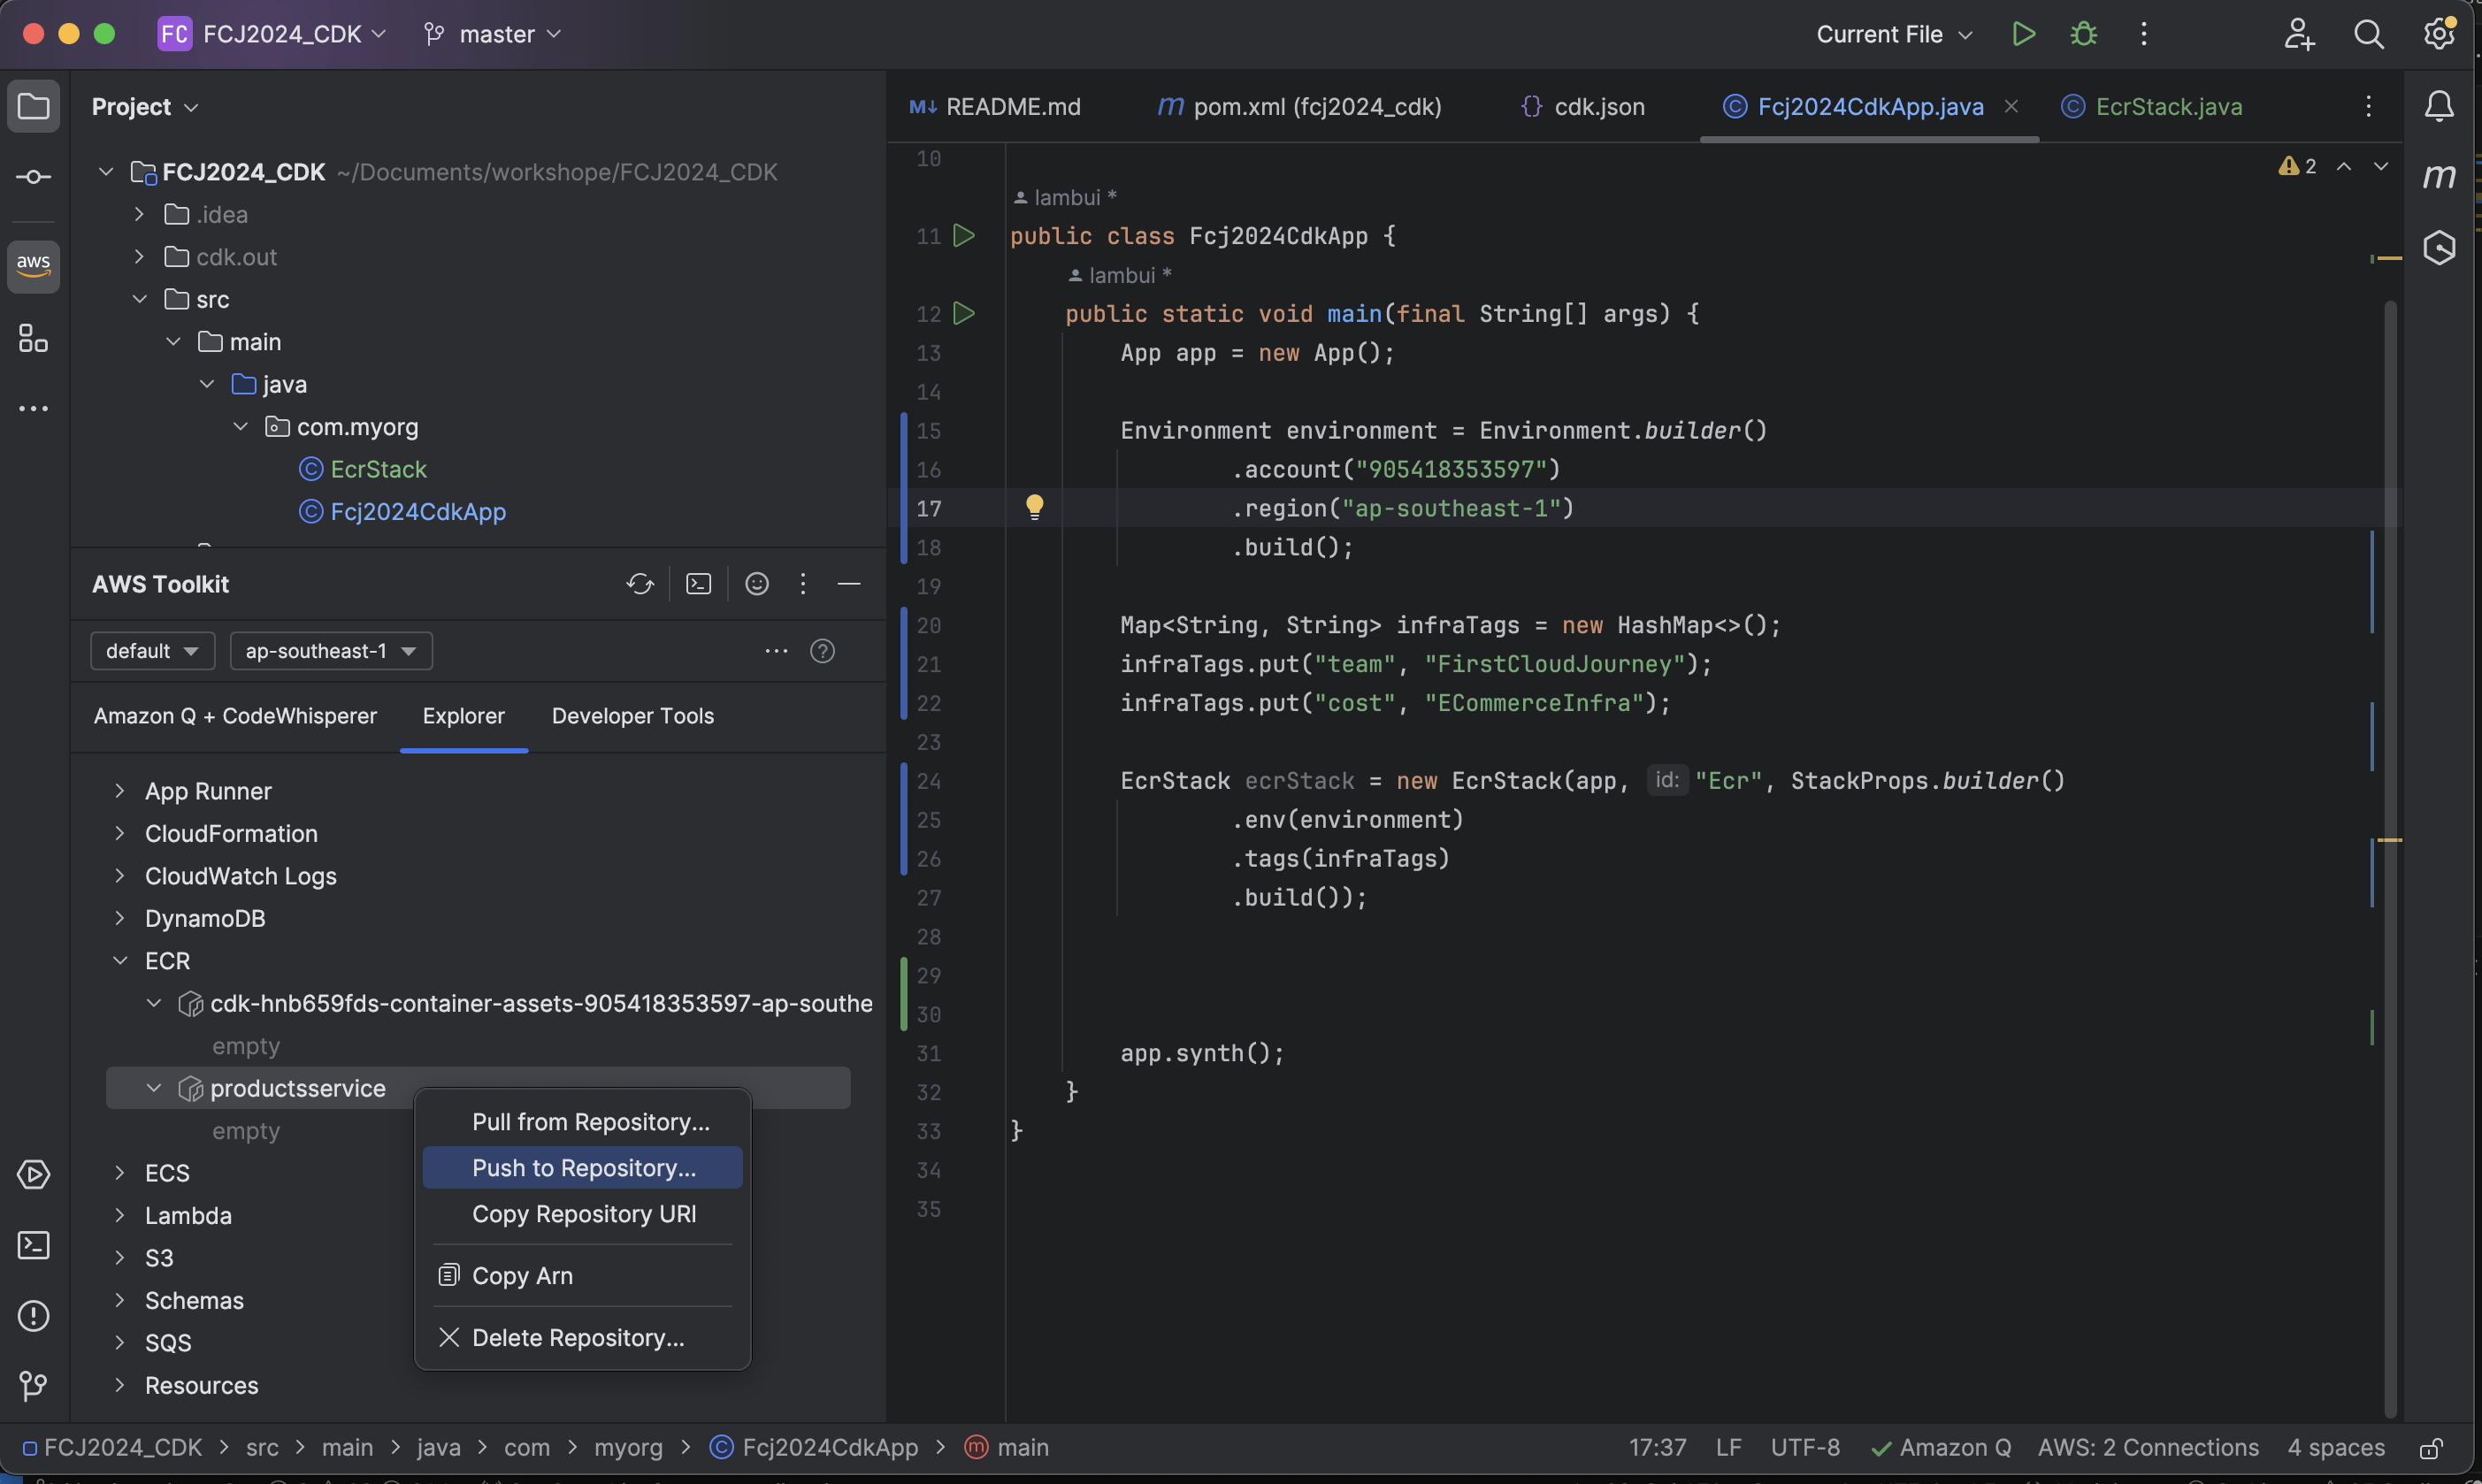Open the Git tool window icon
The width and height of the screenshot is (2482, 1484).
tap(33, 1386)
